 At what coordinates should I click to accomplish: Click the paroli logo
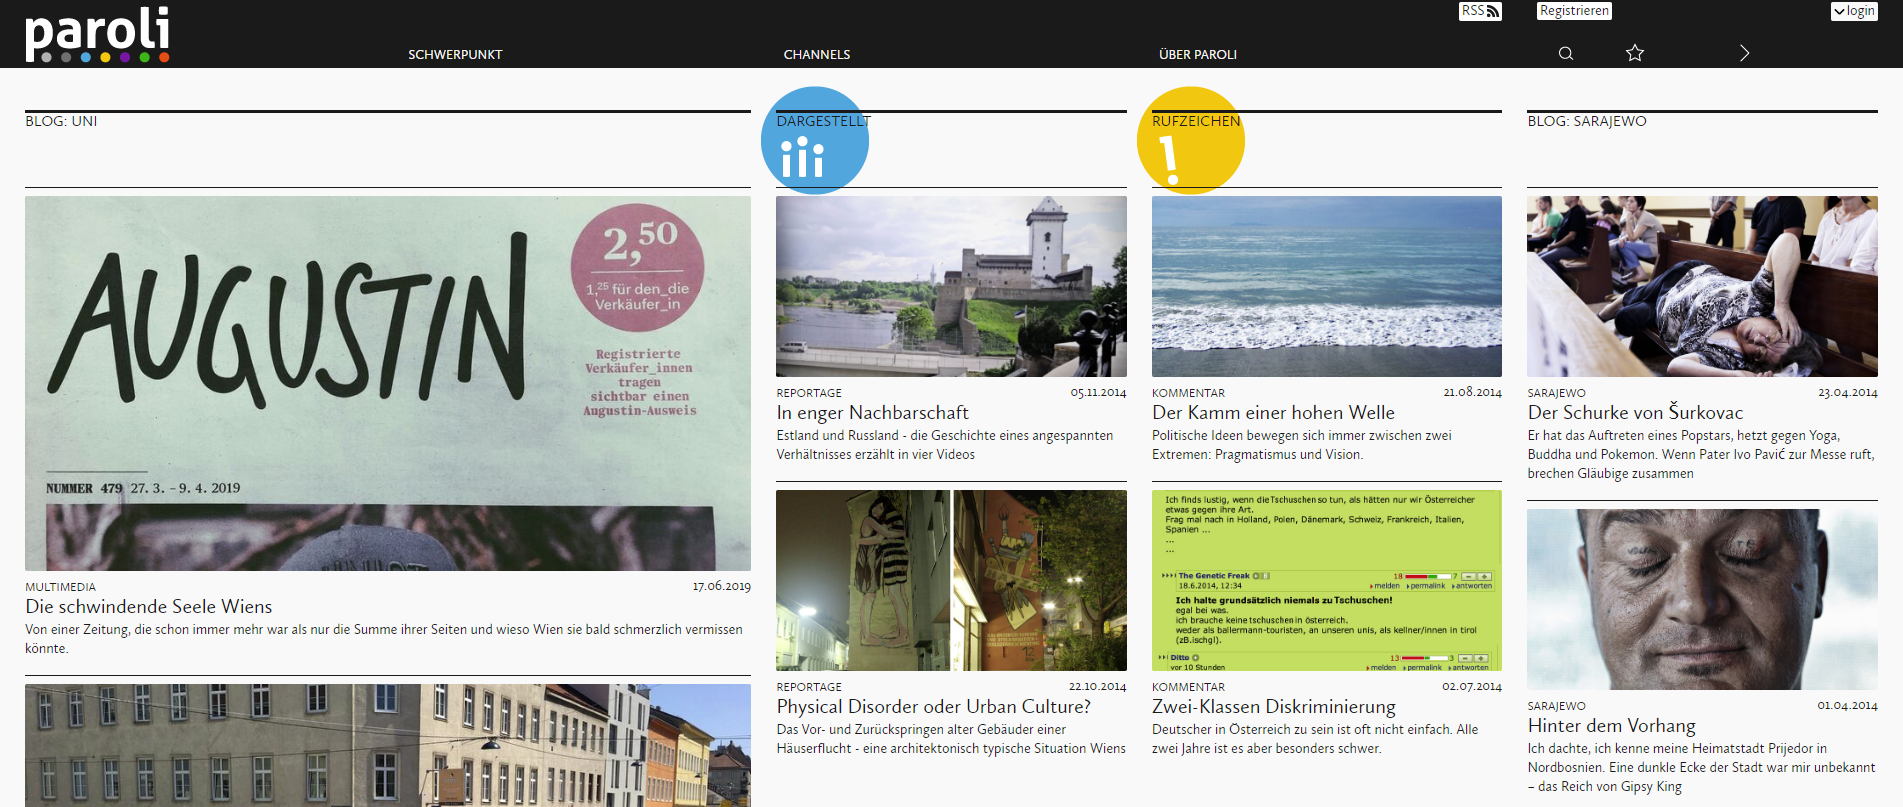[97, 34]
